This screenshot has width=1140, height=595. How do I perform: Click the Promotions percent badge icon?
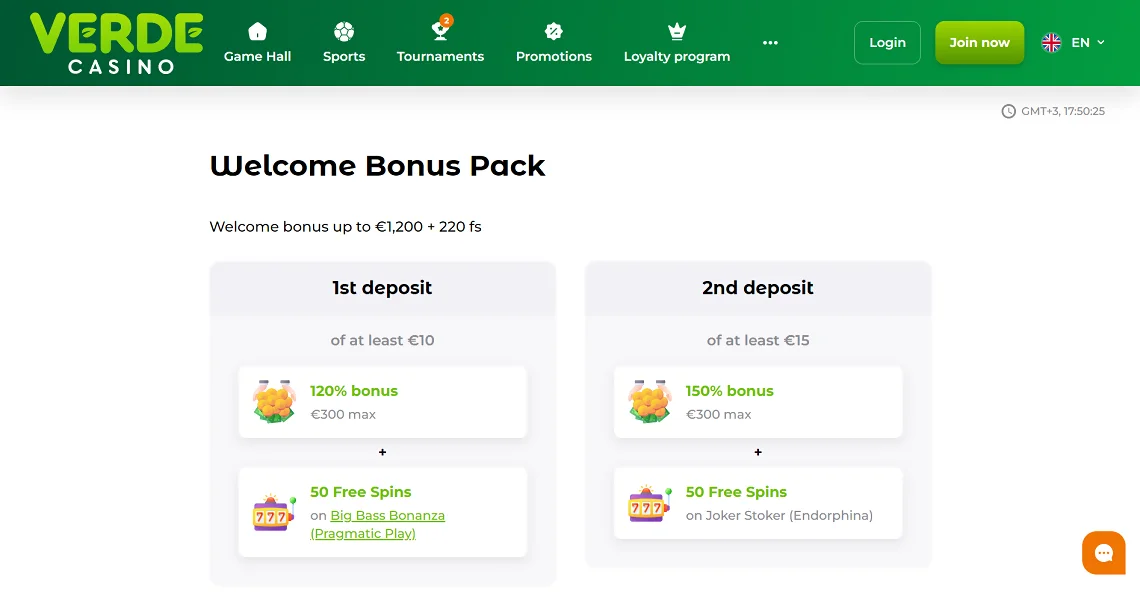coord(553,31)
